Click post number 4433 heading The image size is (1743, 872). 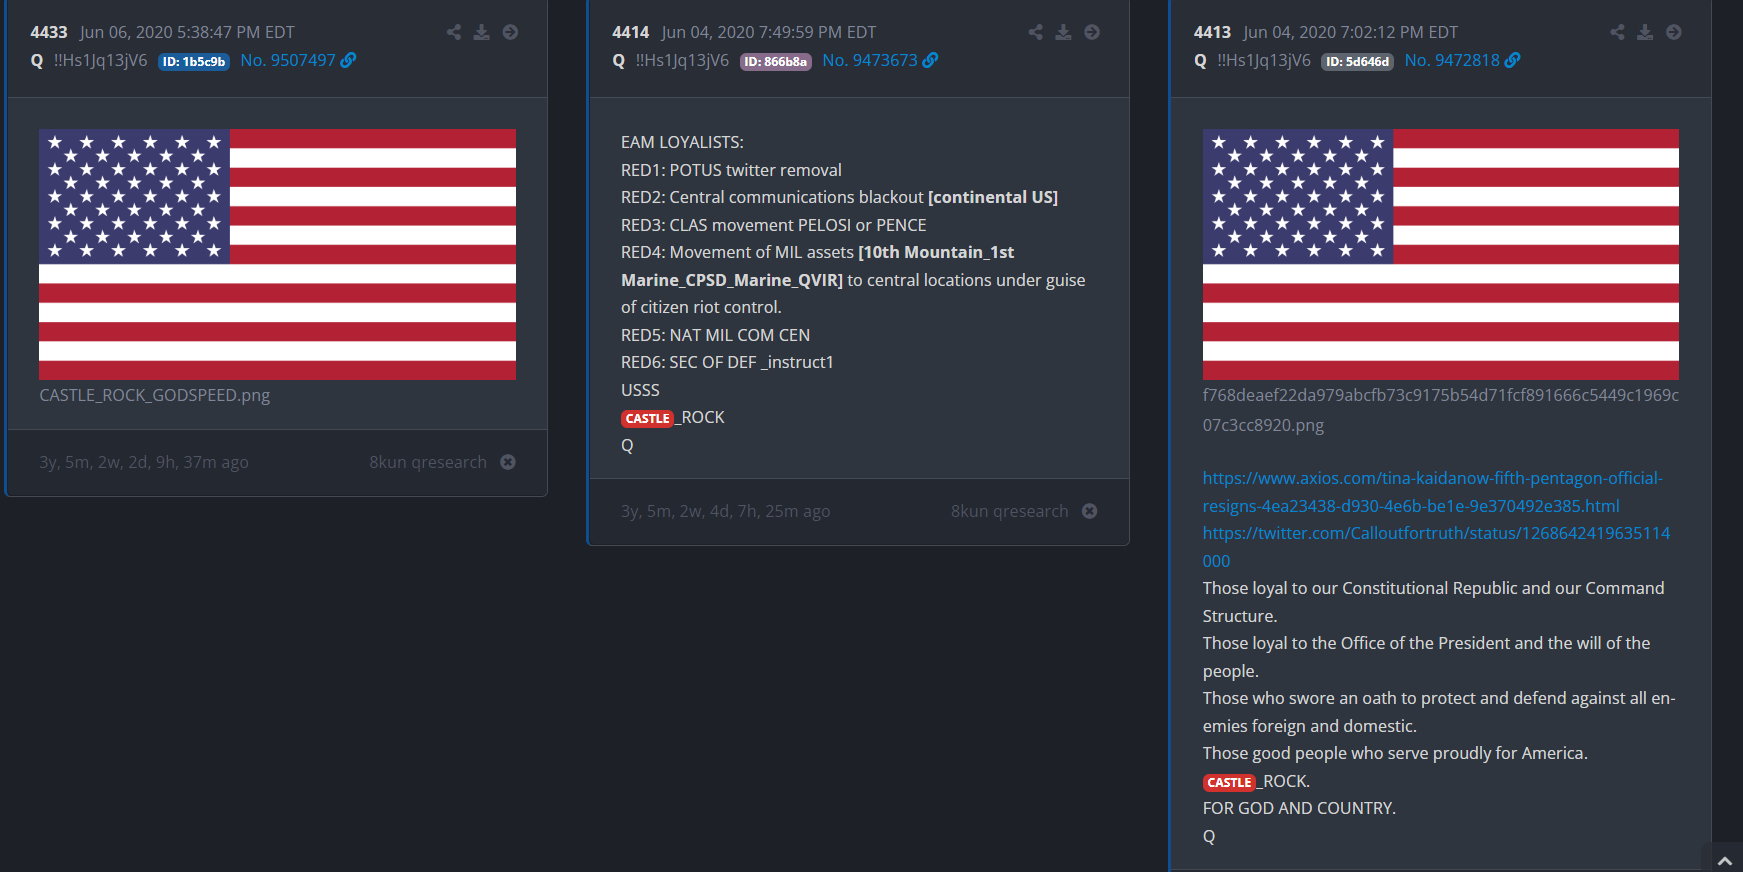coord(49,32)
